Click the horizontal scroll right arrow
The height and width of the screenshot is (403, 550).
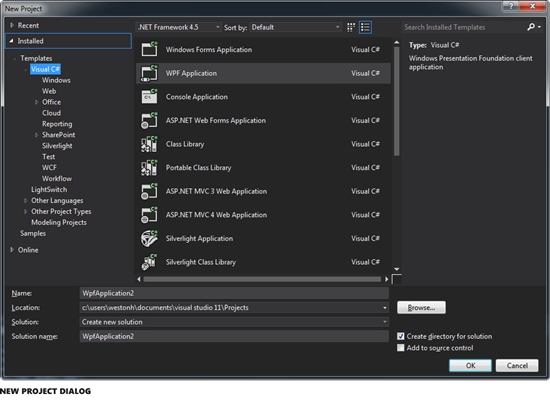tap(386, 279)
